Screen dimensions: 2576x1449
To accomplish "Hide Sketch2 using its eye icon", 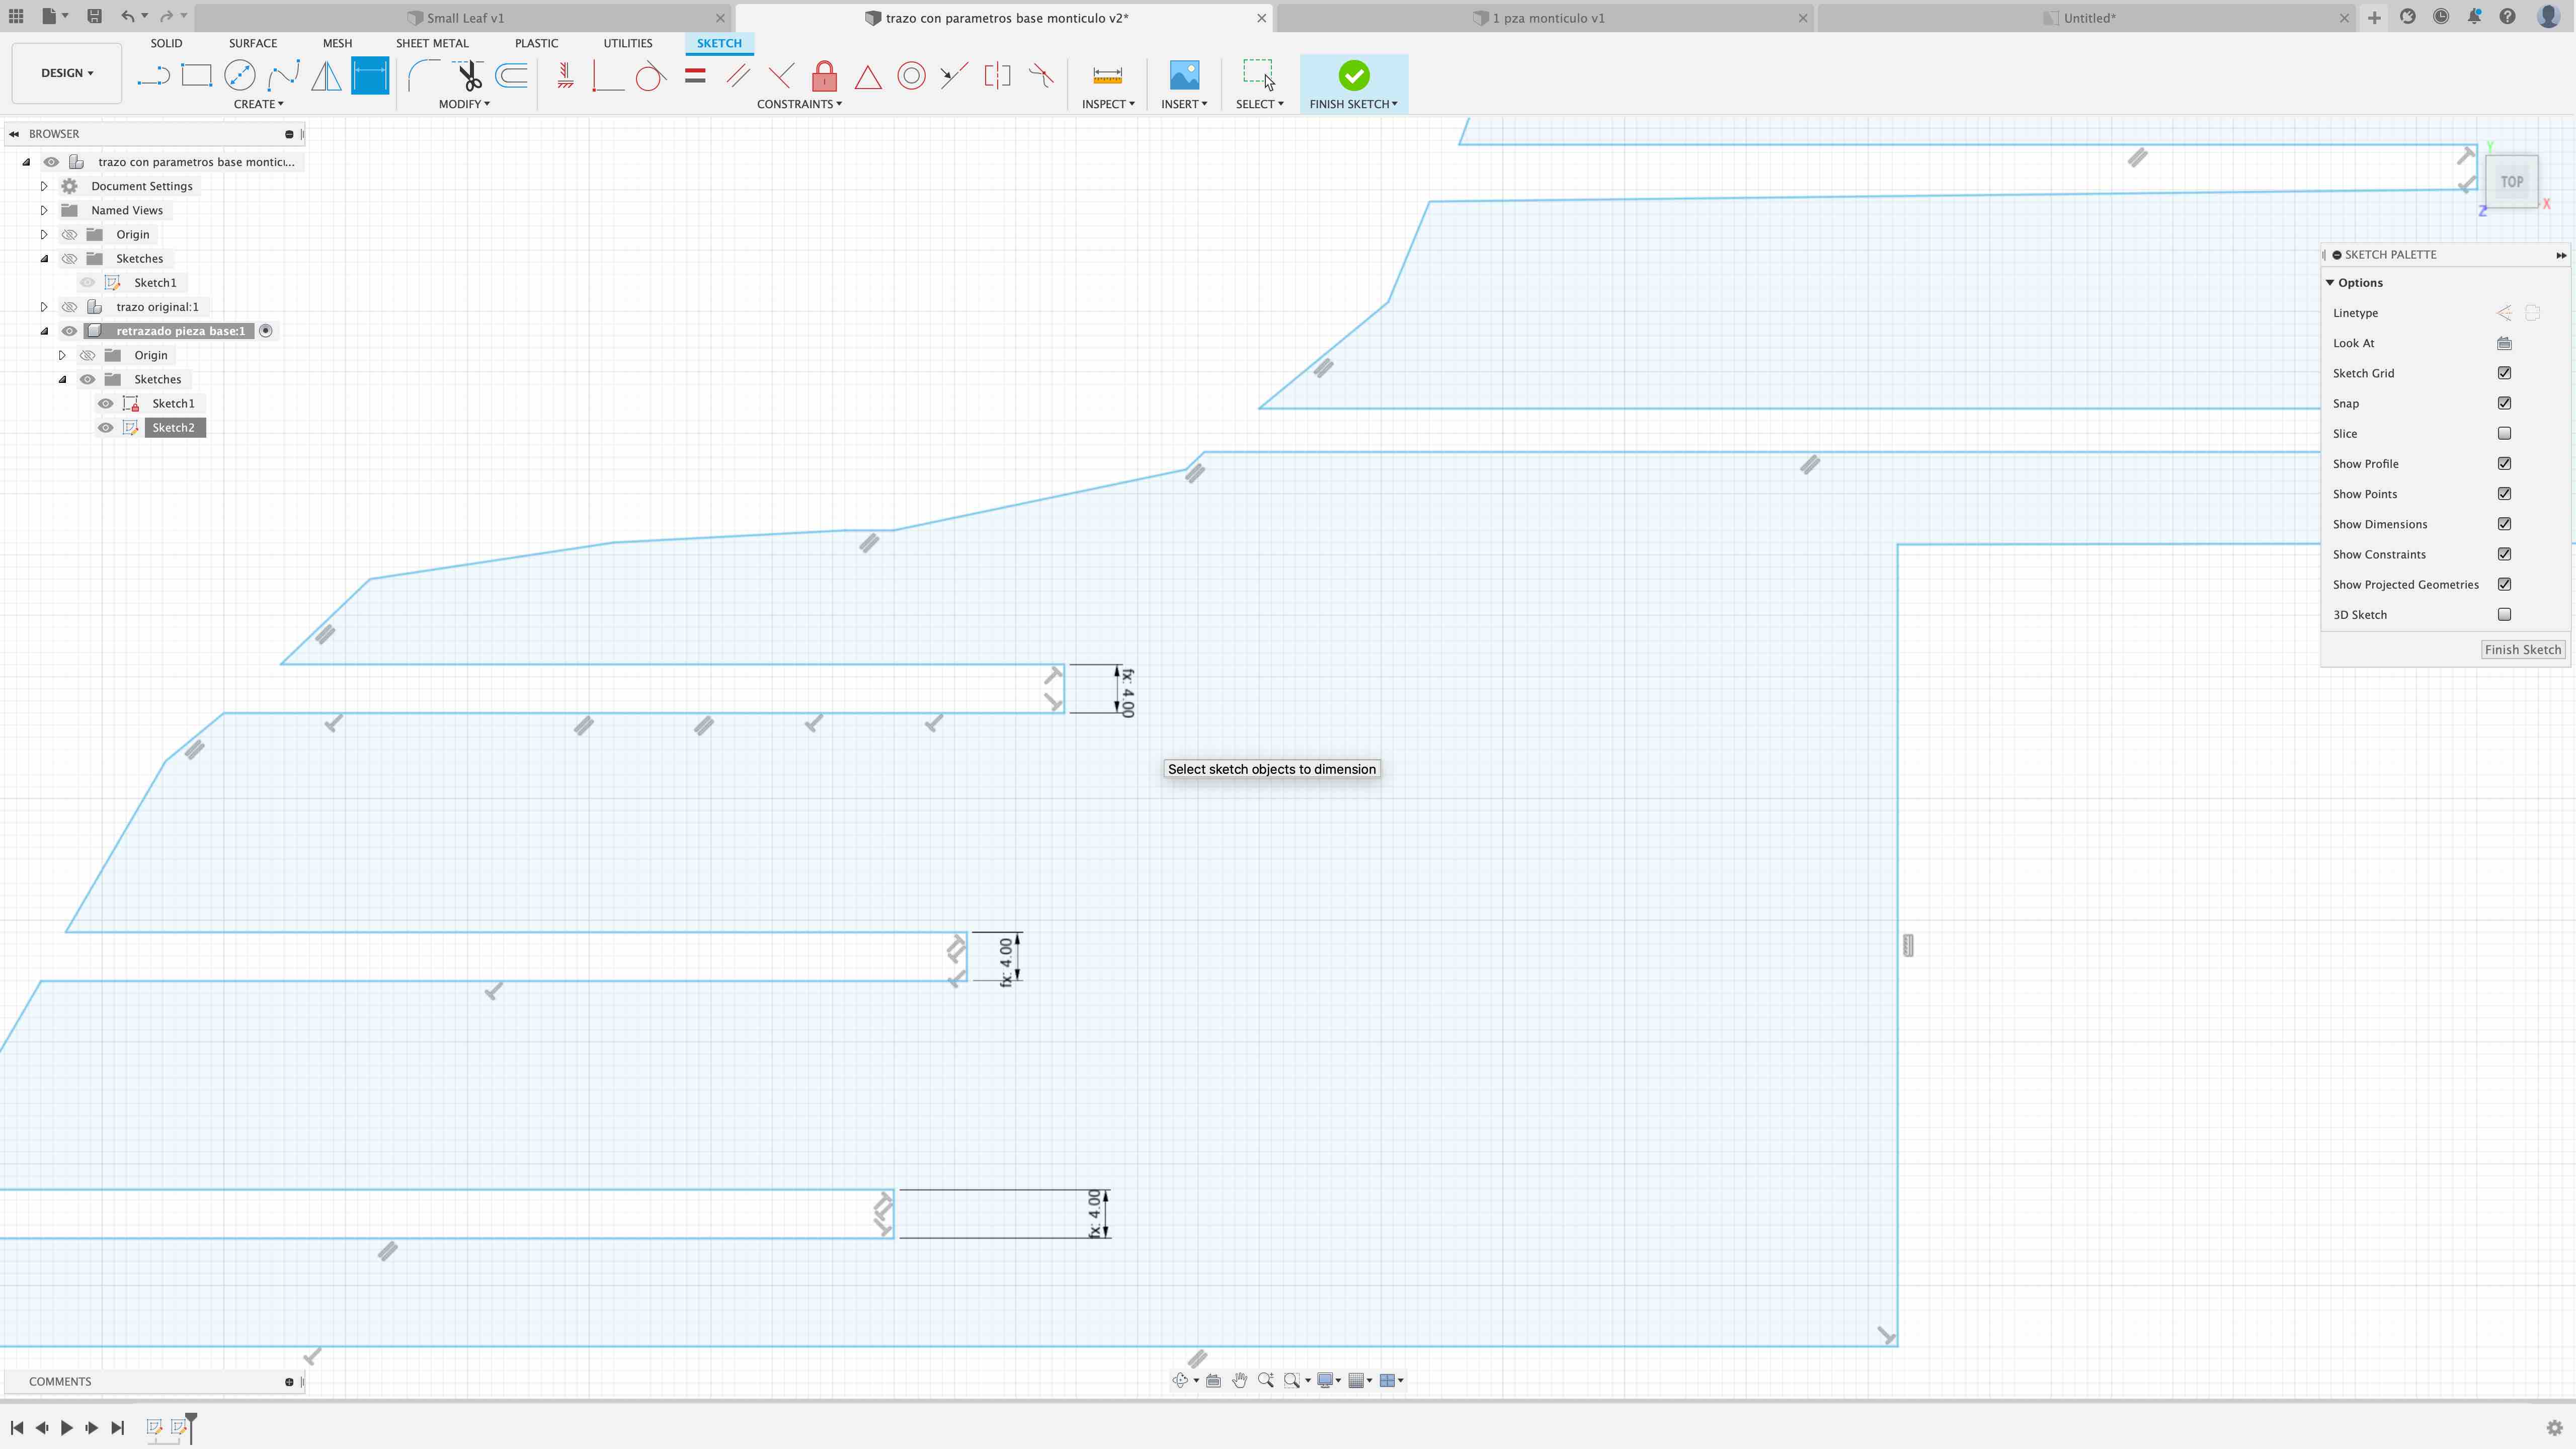I will (x=105, y=428).
